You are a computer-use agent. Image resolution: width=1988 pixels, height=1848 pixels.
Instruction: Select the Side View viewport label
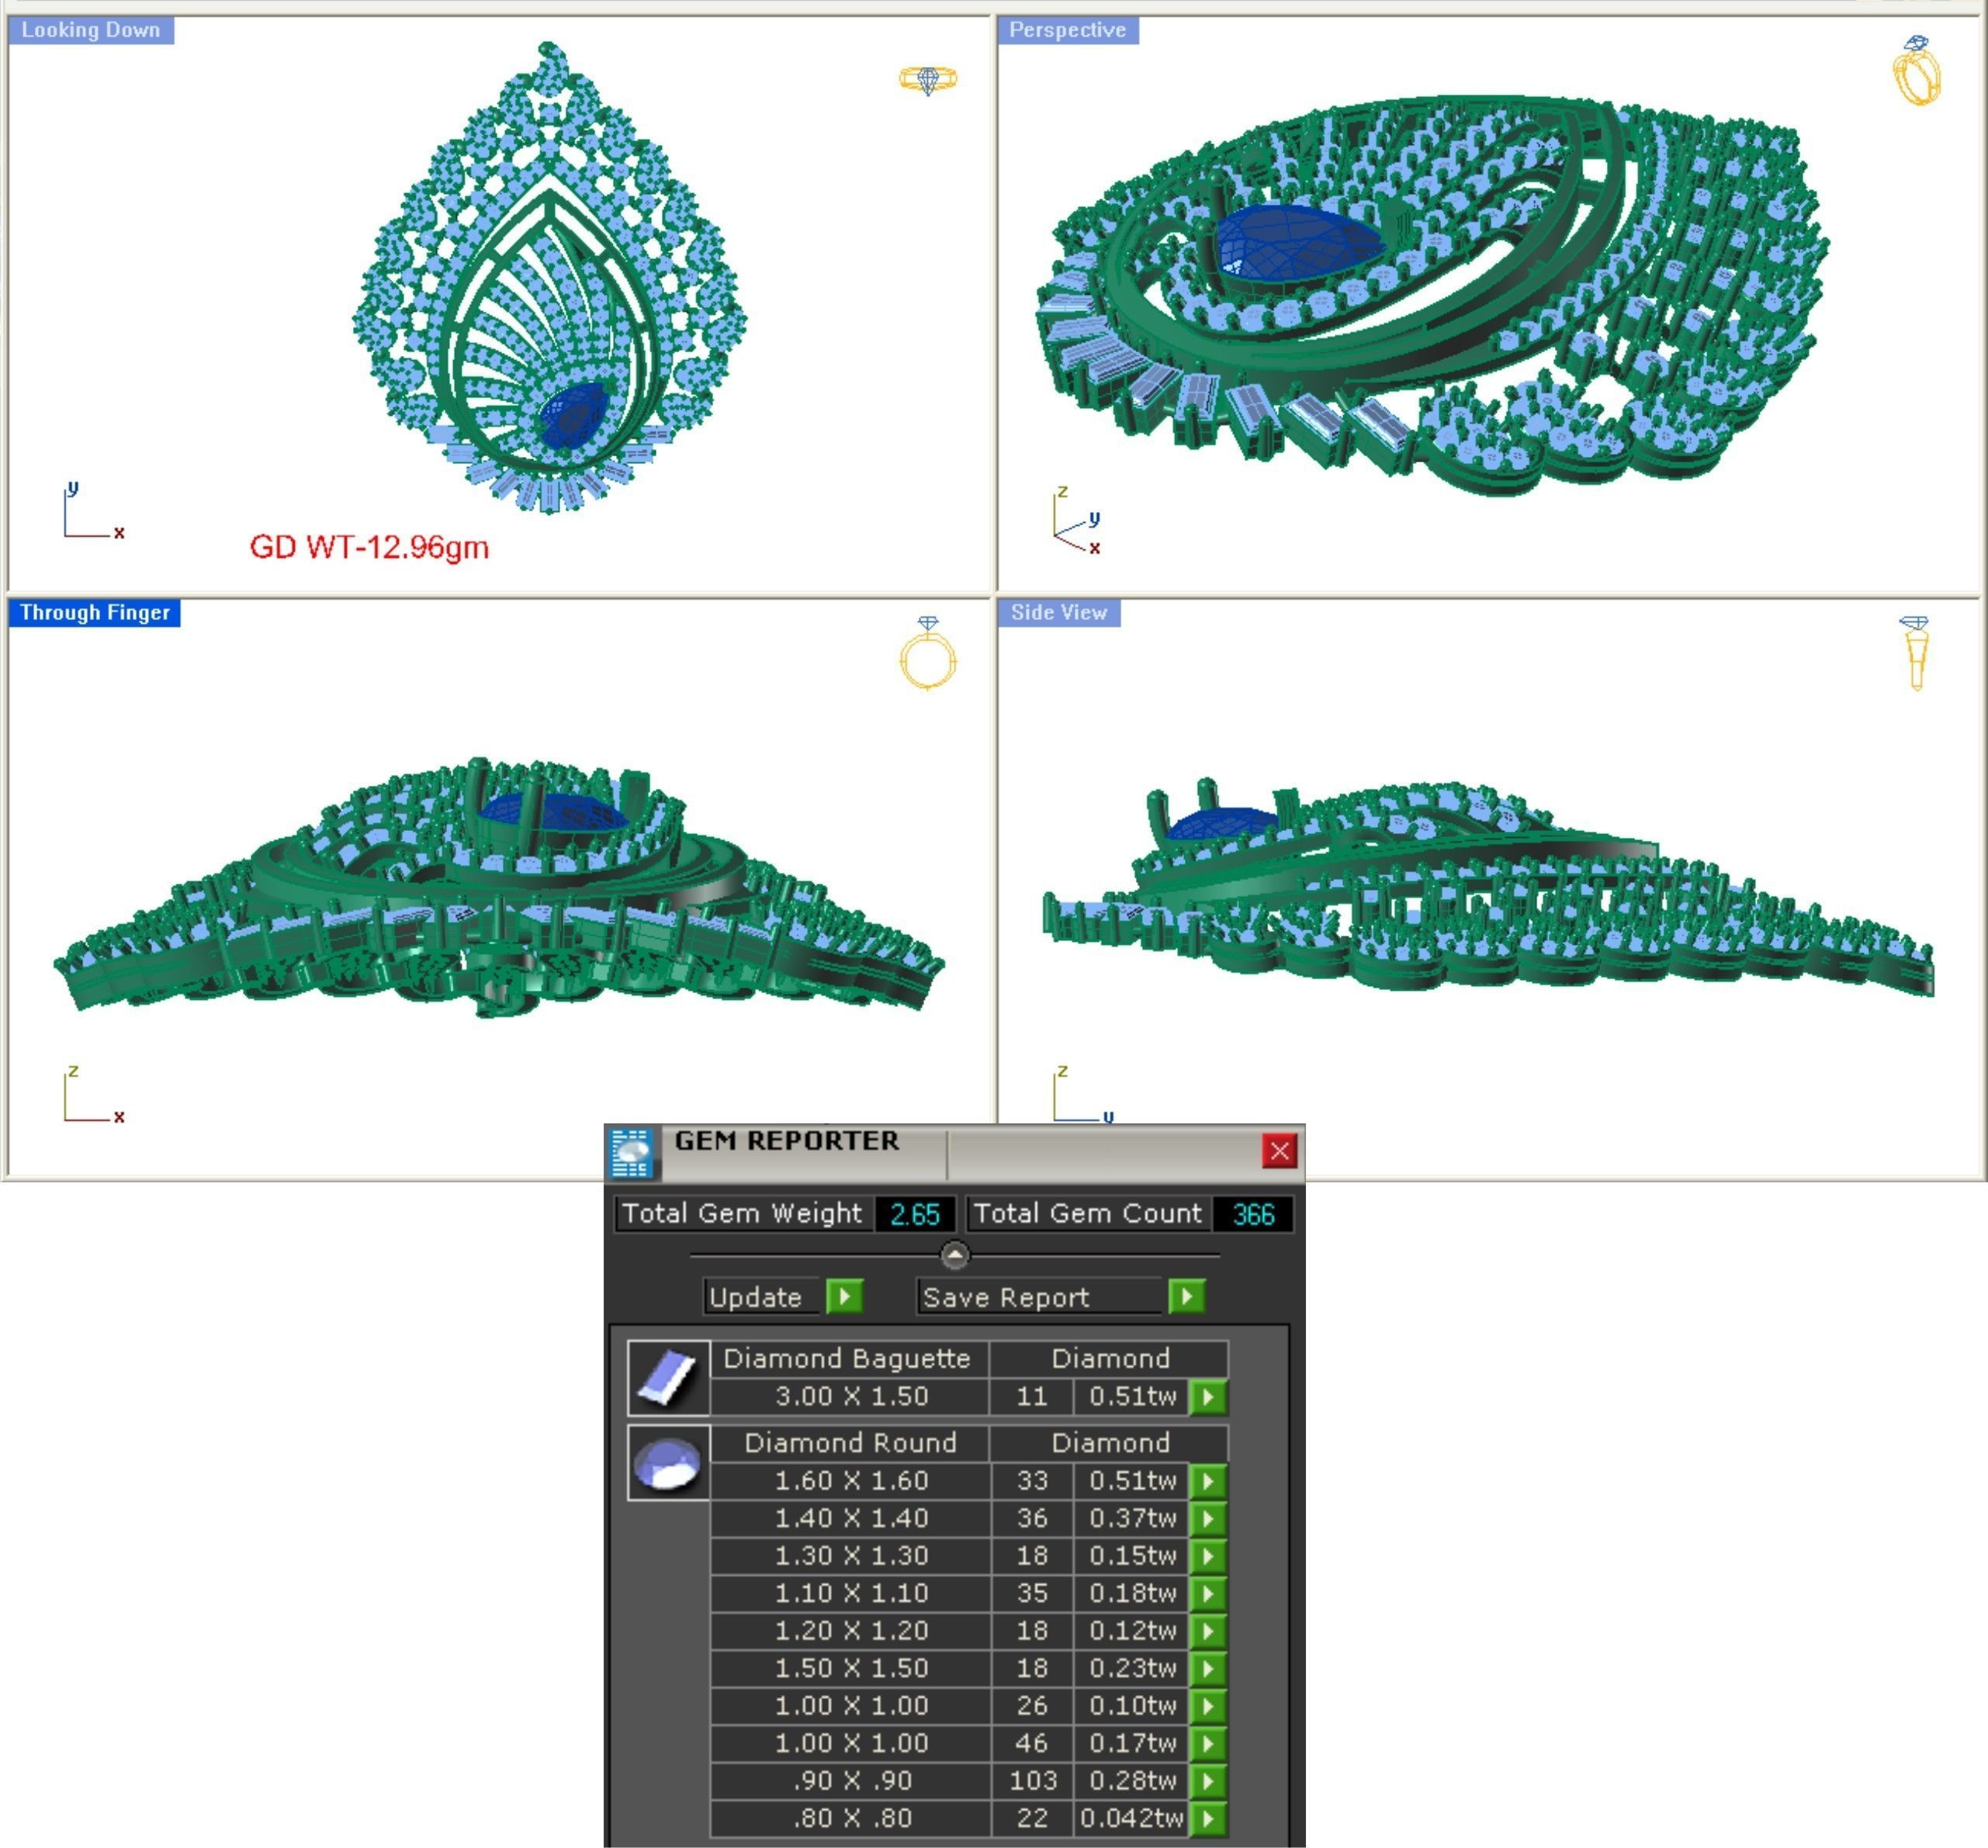coord(1058,612)
